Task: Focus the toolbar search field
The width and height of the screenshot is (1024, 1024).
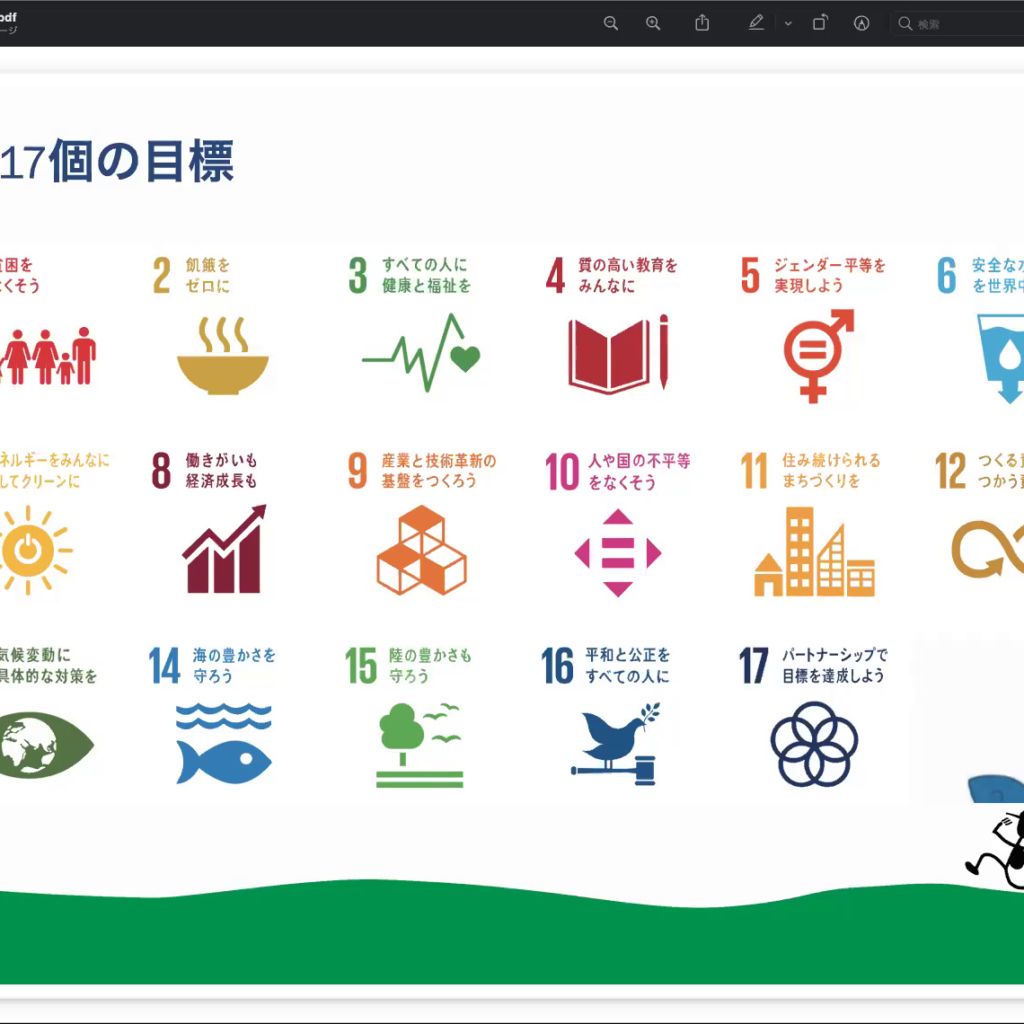Action: pyautogui.click(x=957, y=24)
